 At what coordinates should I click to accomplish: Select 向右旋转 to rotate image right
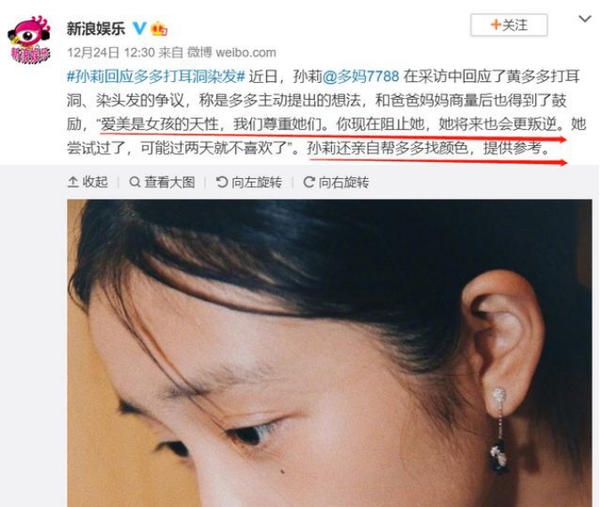pos(336,182)
